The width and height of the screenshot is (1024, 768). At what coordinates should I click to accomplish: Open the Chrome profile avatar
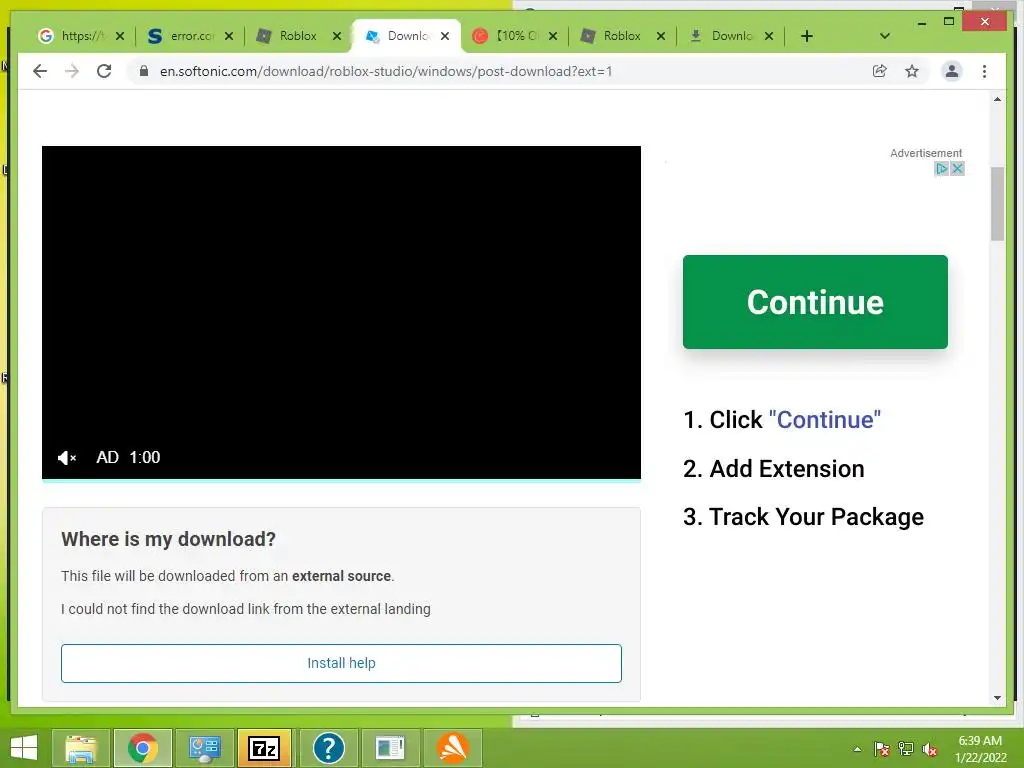coord(952,71)
